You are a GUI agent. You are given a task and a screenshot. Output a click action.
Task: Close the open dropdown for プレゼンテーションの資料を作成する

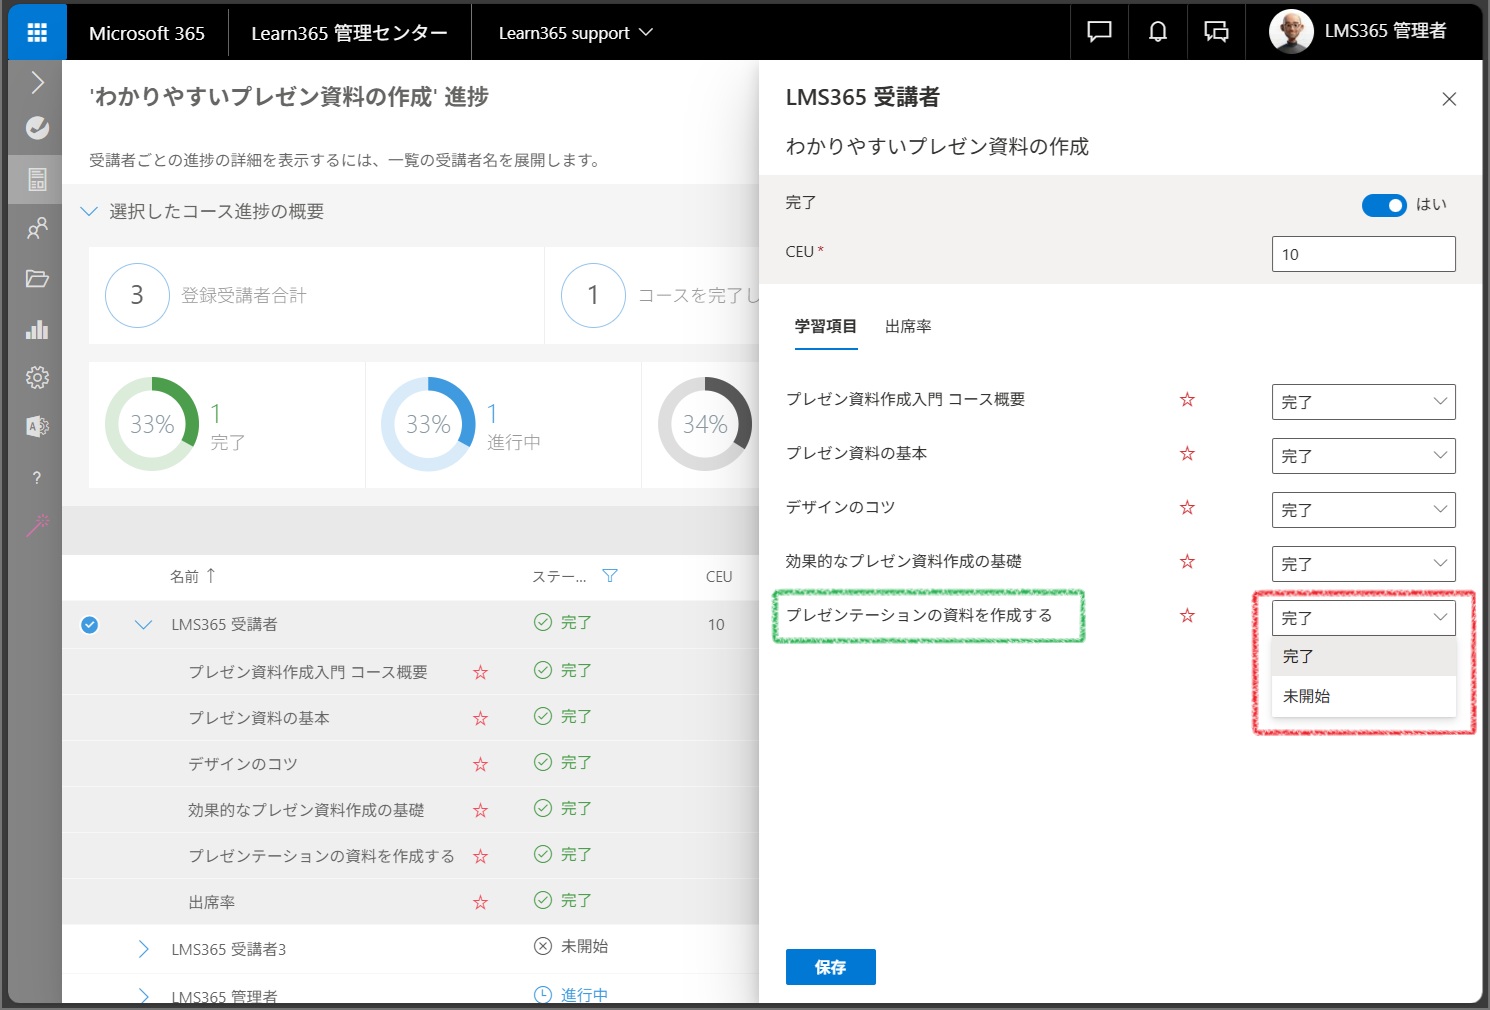[1363, 618]
